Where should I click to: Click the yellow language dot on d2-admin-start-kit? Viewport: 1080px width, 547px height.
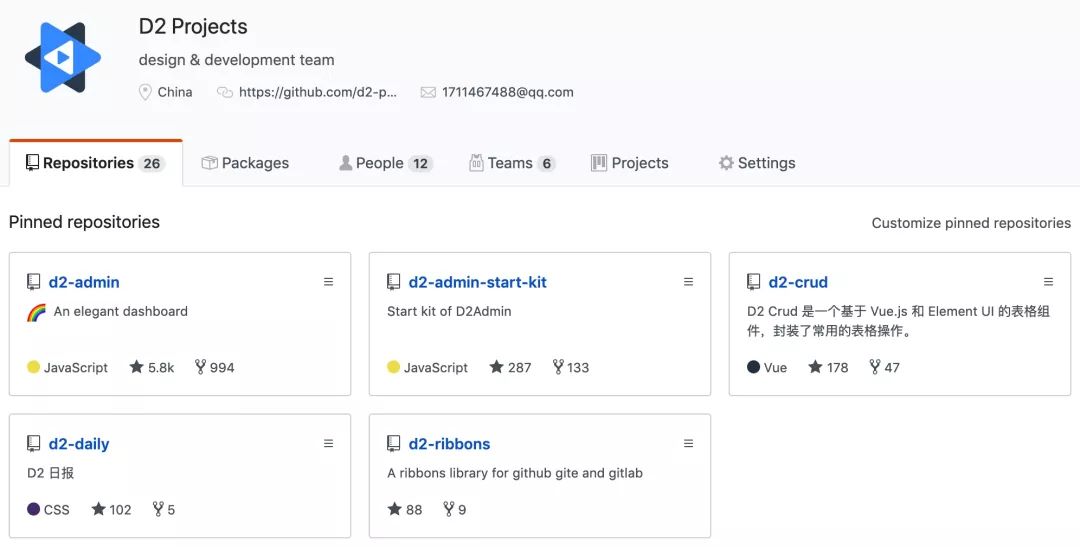coord(393,367)
